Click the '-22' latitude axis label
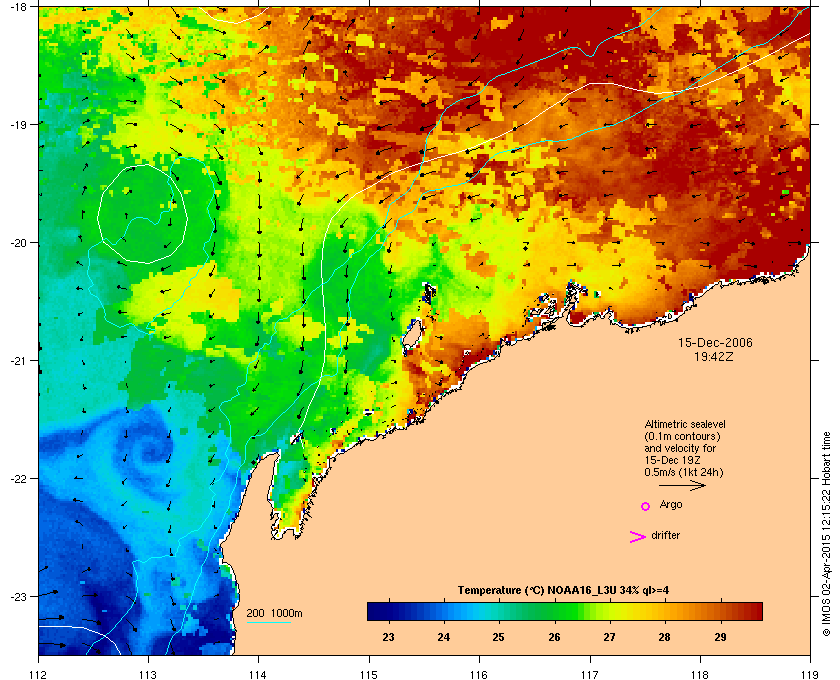This screenshot has width=840, height=680. pos(18,478)
